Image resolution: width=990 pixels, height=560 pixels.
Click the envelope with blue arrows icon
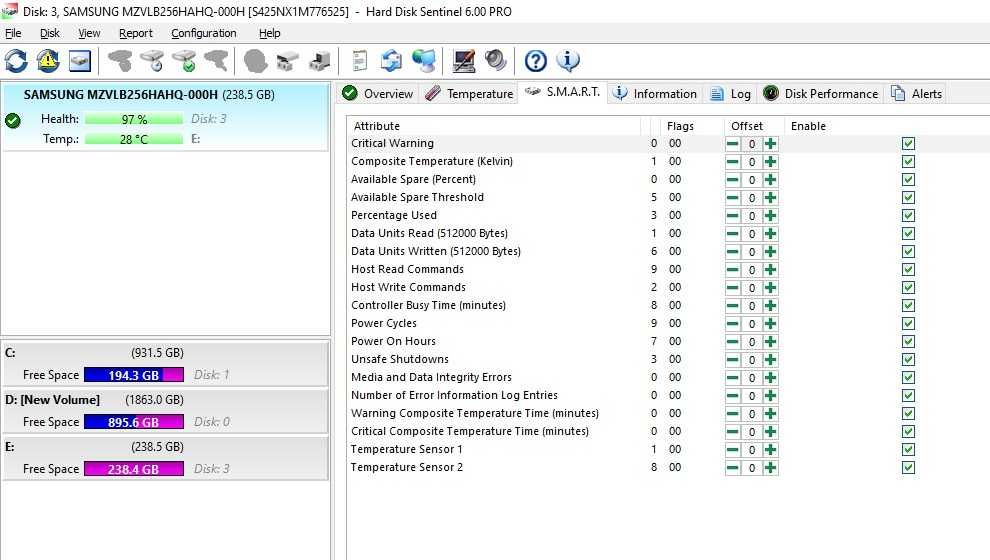(391, 61)
